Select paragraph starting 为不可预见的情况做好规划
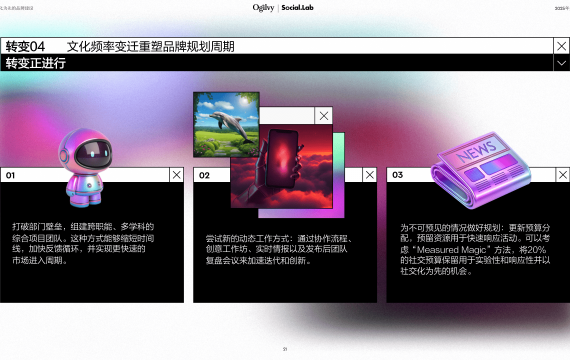 click(x=475, y=249)
